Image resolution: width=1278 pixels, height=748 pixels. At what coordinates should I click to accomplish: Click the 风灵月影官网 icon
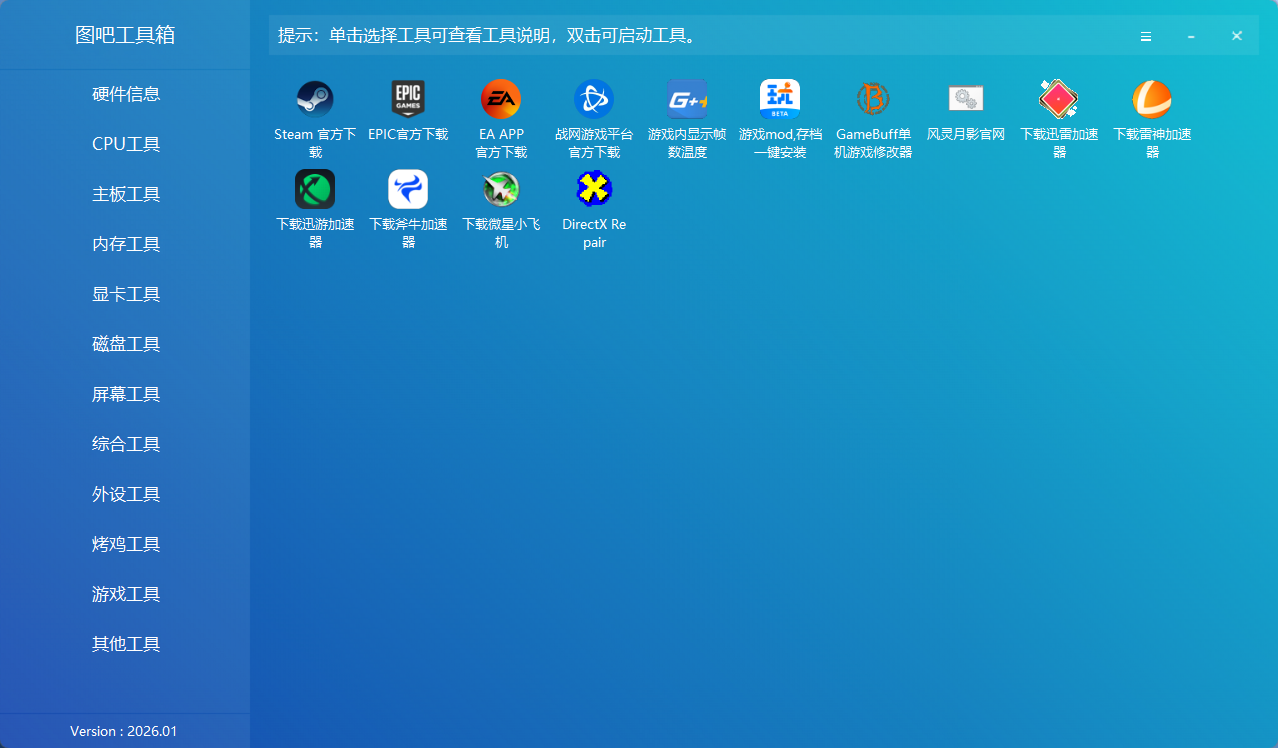[x=966, y=100]
